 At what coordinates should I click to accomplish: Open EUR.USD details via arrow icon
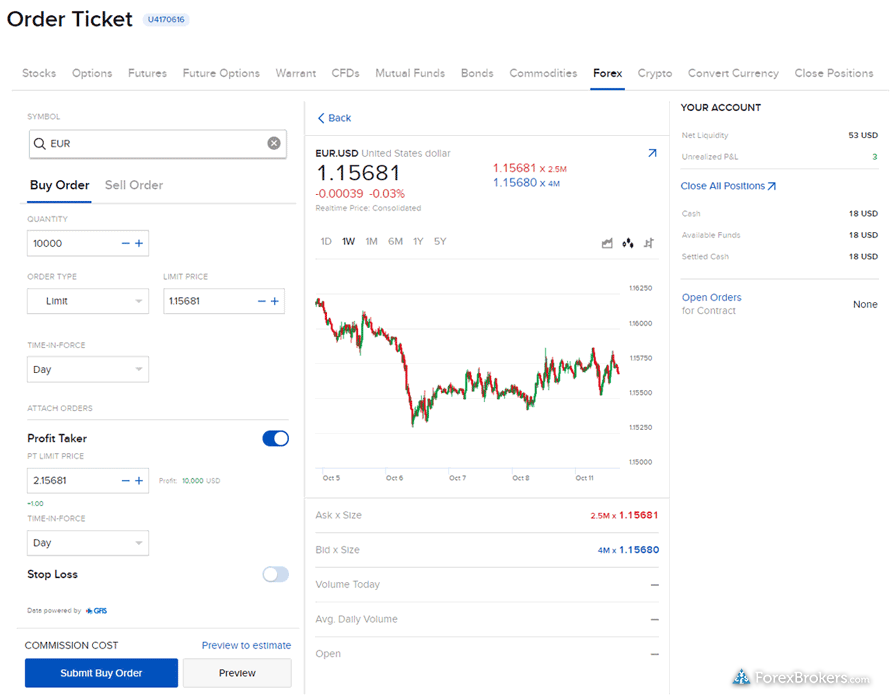click(652, 154)
